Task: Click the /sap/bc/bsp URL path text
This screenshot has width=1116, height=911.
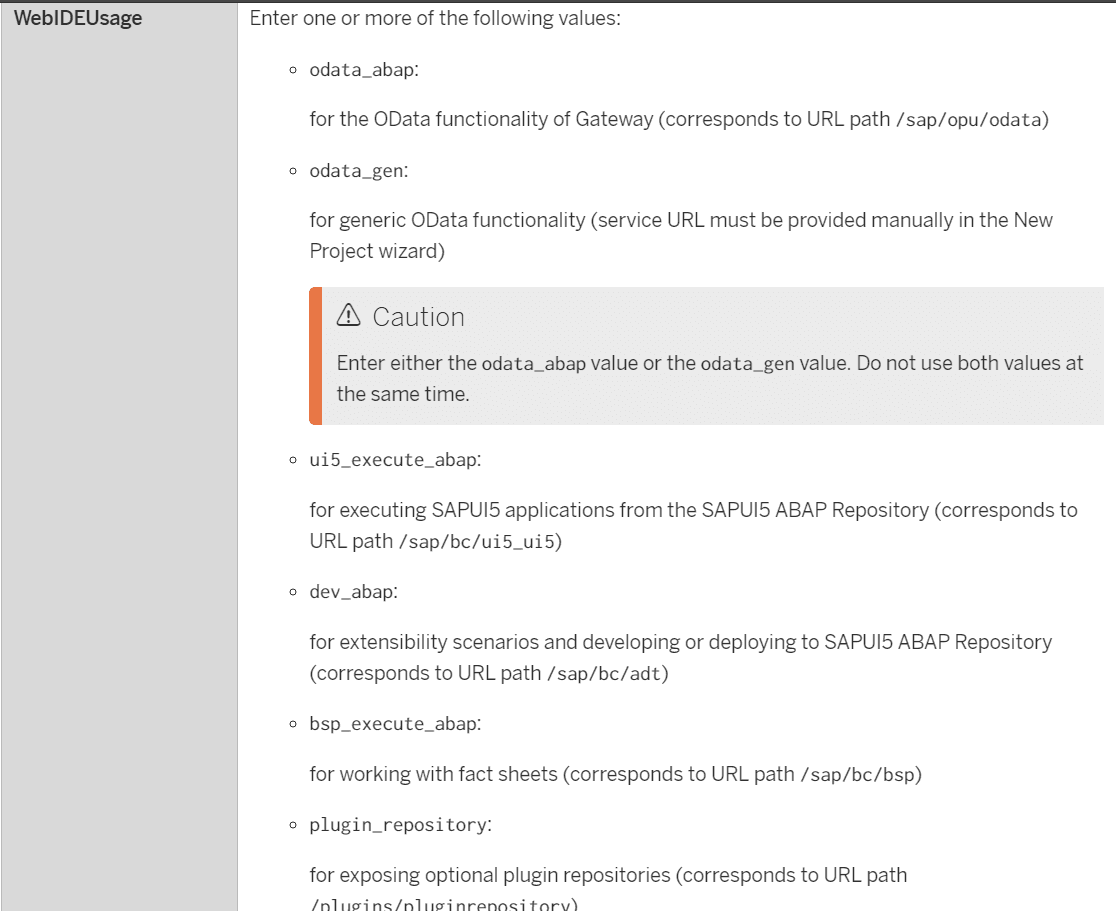Action: [858, 774]
